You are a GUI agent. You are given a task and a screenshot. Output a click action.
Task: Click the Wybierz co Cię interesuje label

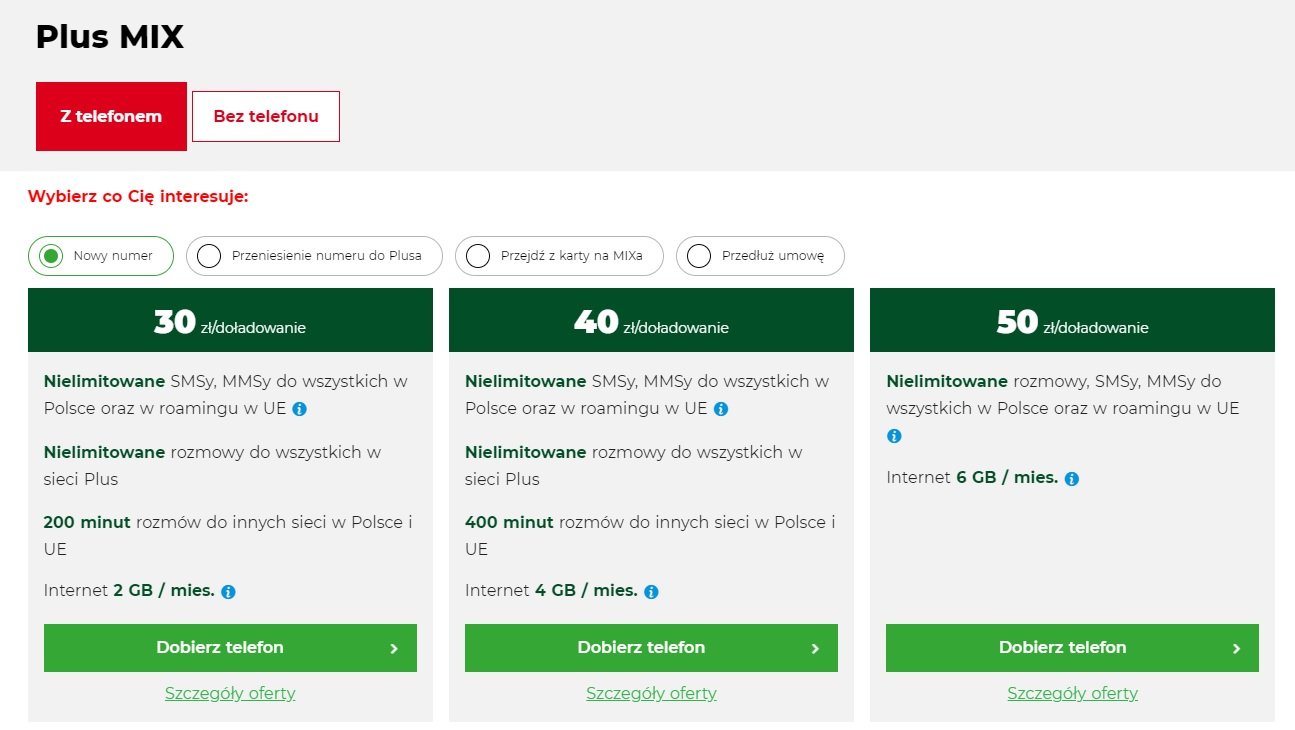[x=138, y=196]
